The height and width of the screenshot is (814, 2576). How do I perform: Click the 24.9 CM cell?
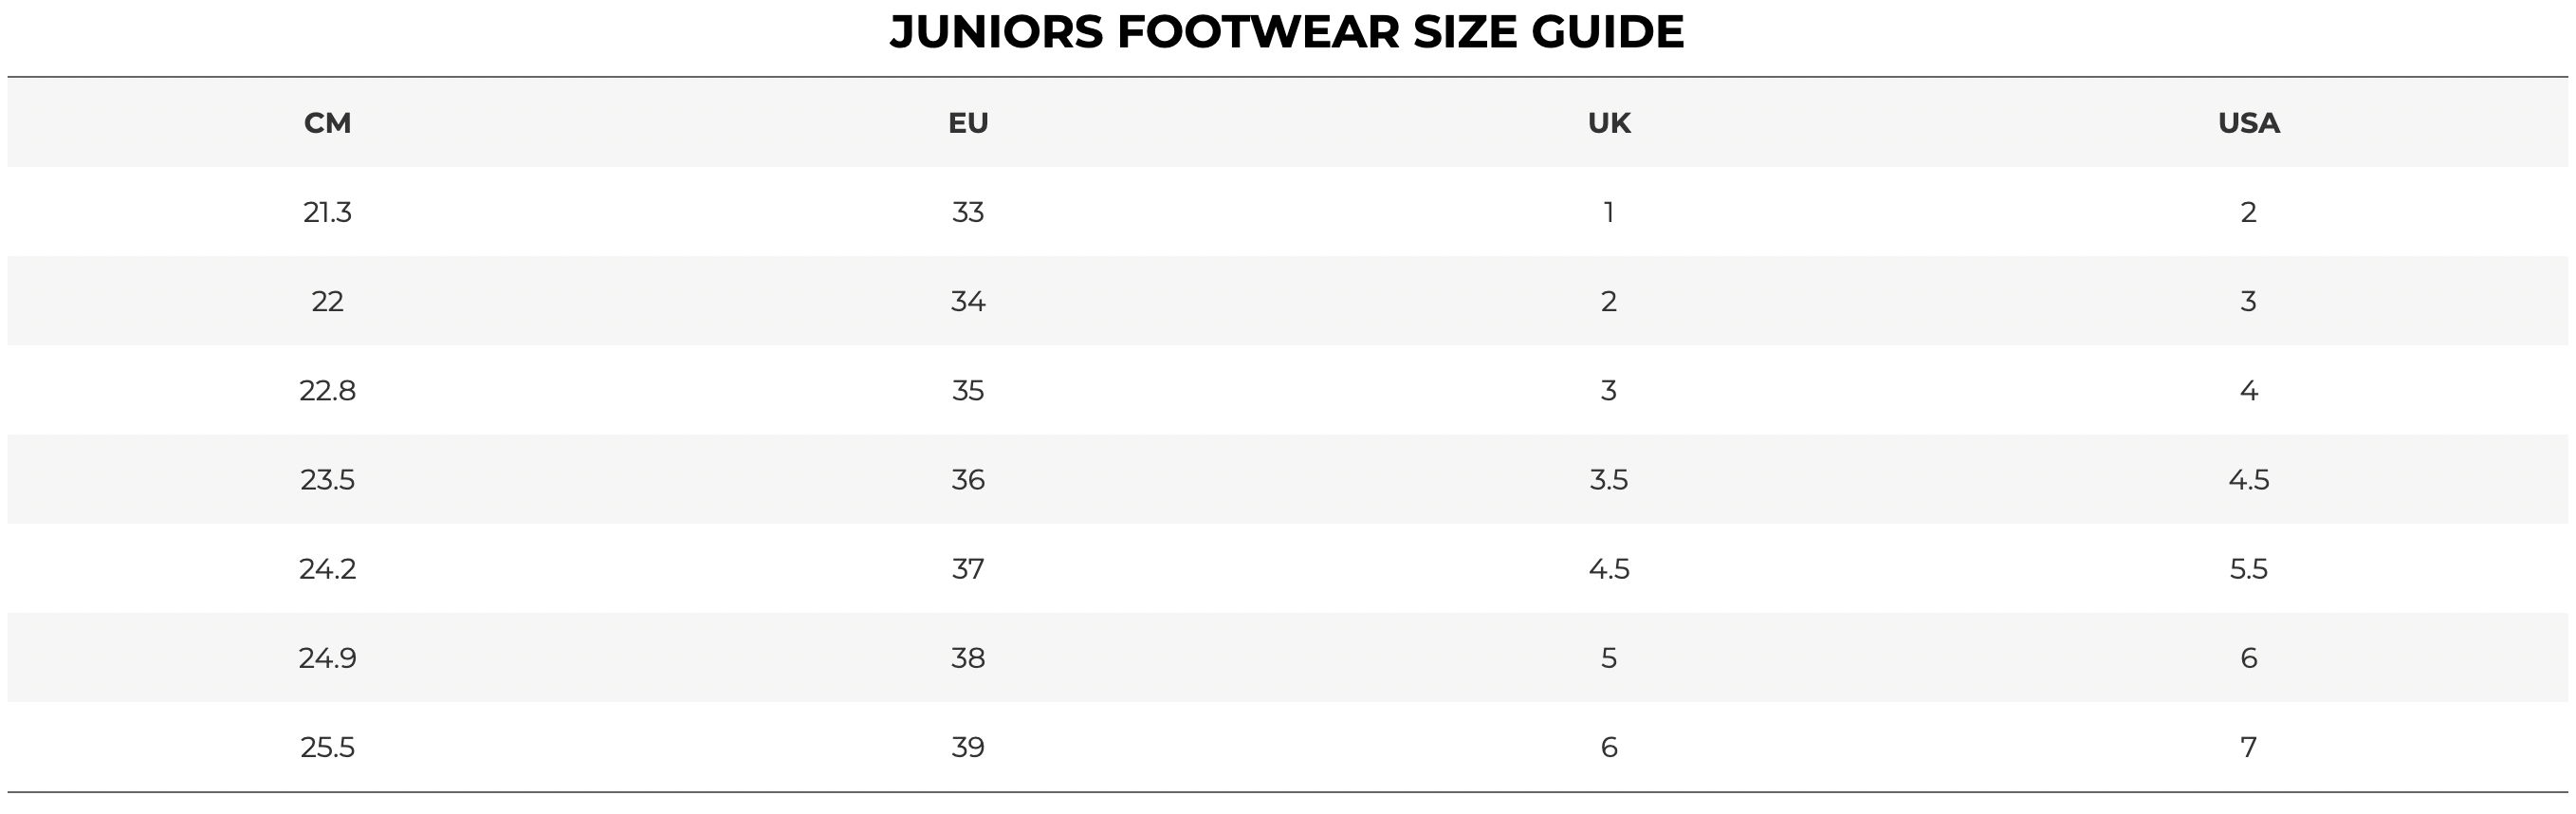327,658
